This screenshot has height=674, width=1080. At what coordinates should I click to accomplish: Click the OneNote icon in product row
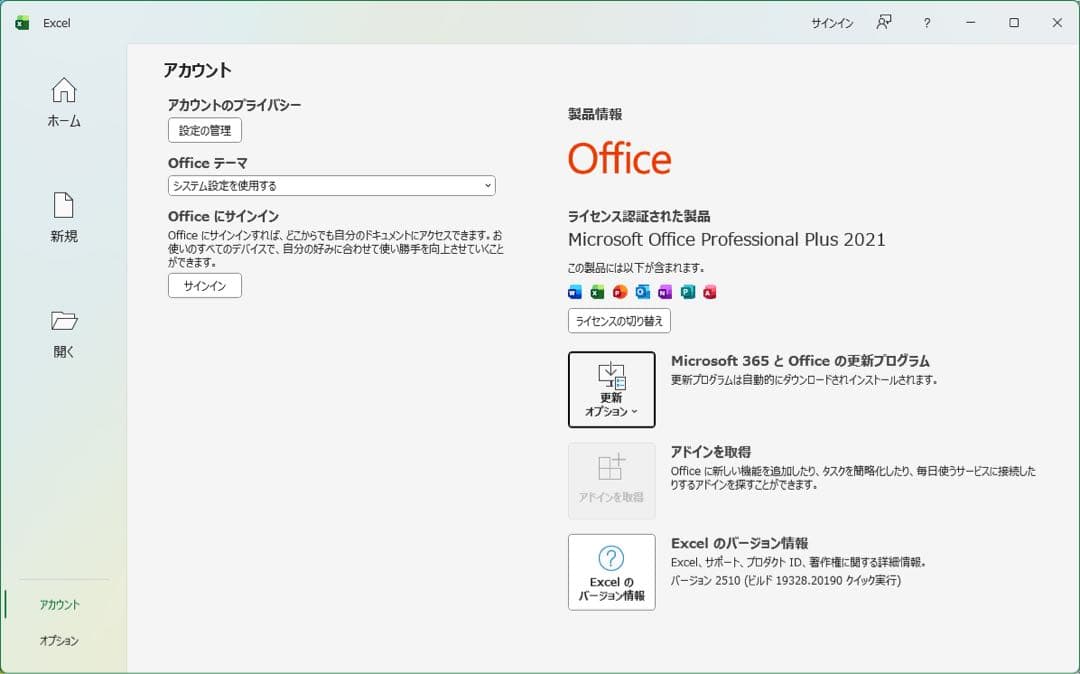(x=663, y=291)
